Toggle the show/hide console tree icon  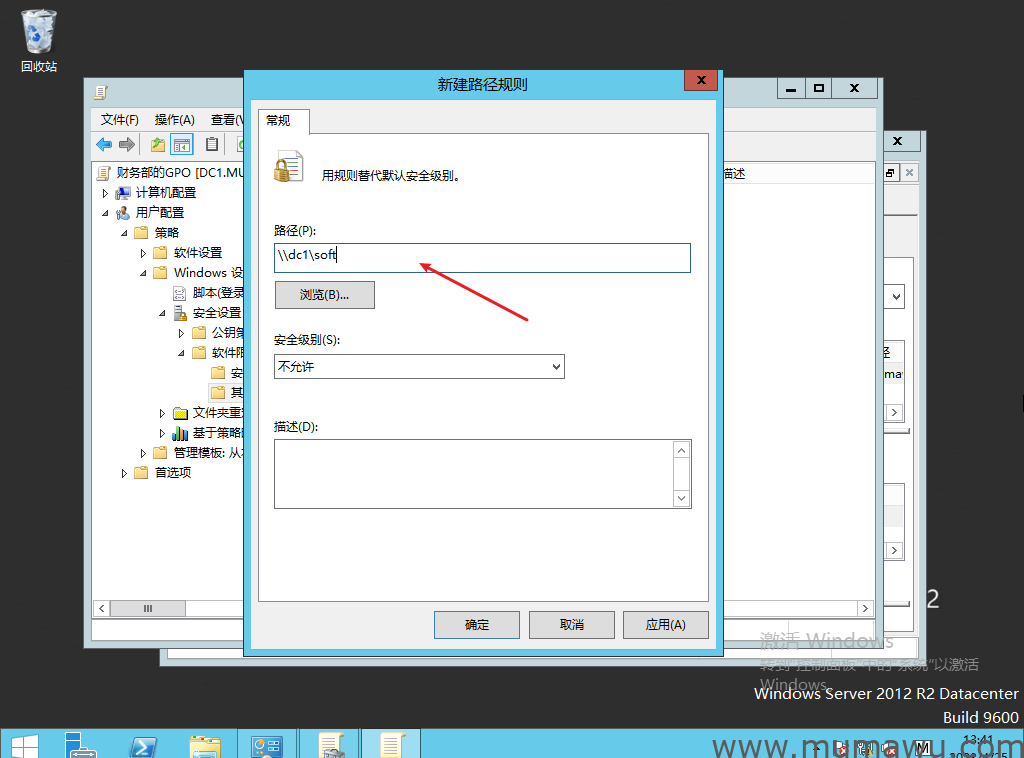click(x=182, y=144)
